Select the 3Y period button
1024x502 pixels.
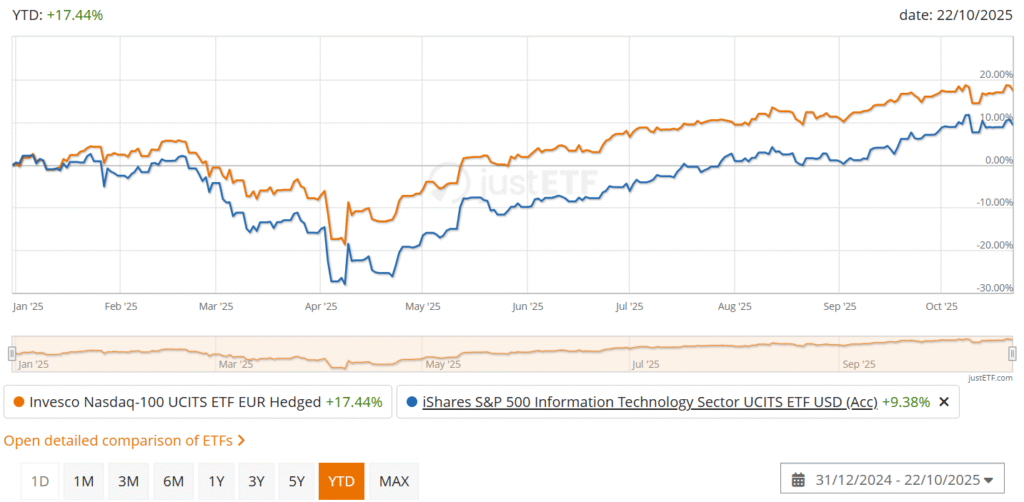pos(256,481)
